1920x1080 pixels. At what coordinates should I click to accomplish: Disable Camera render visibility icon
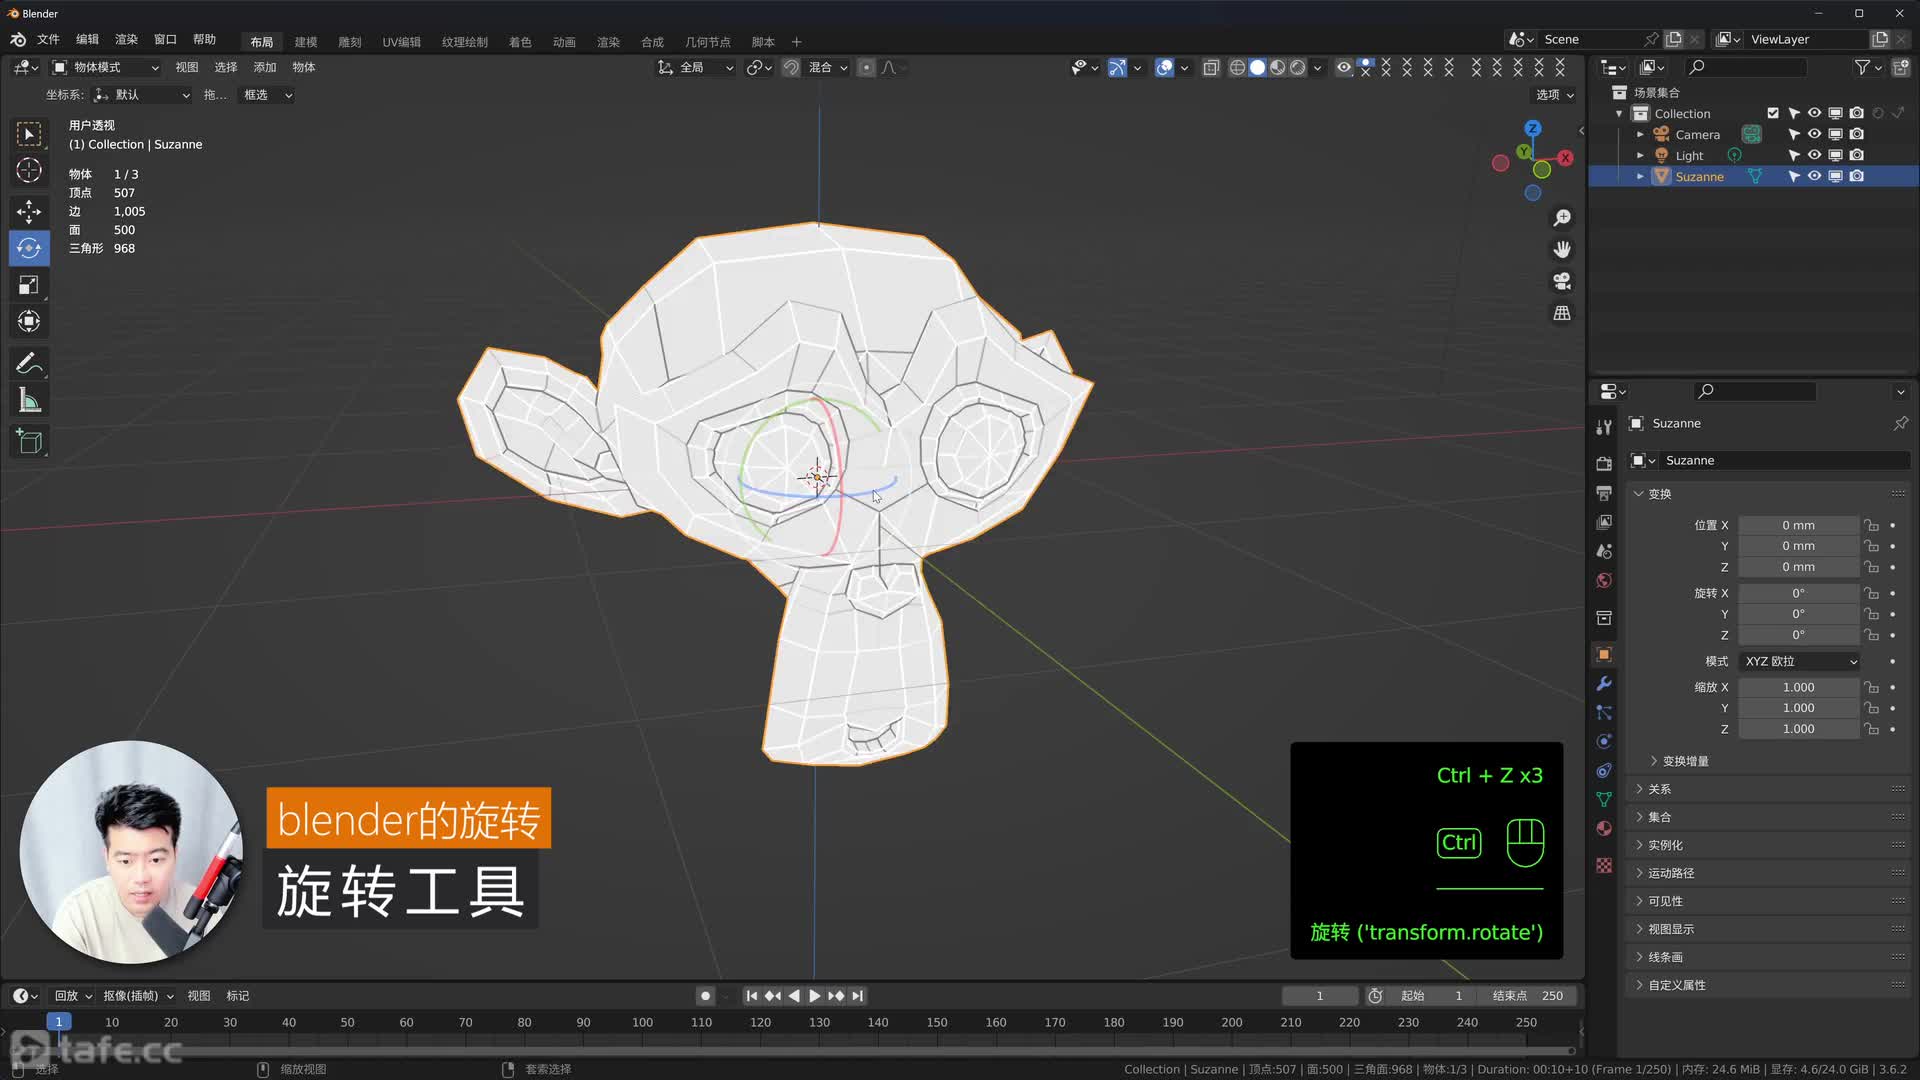[1857, 134]
